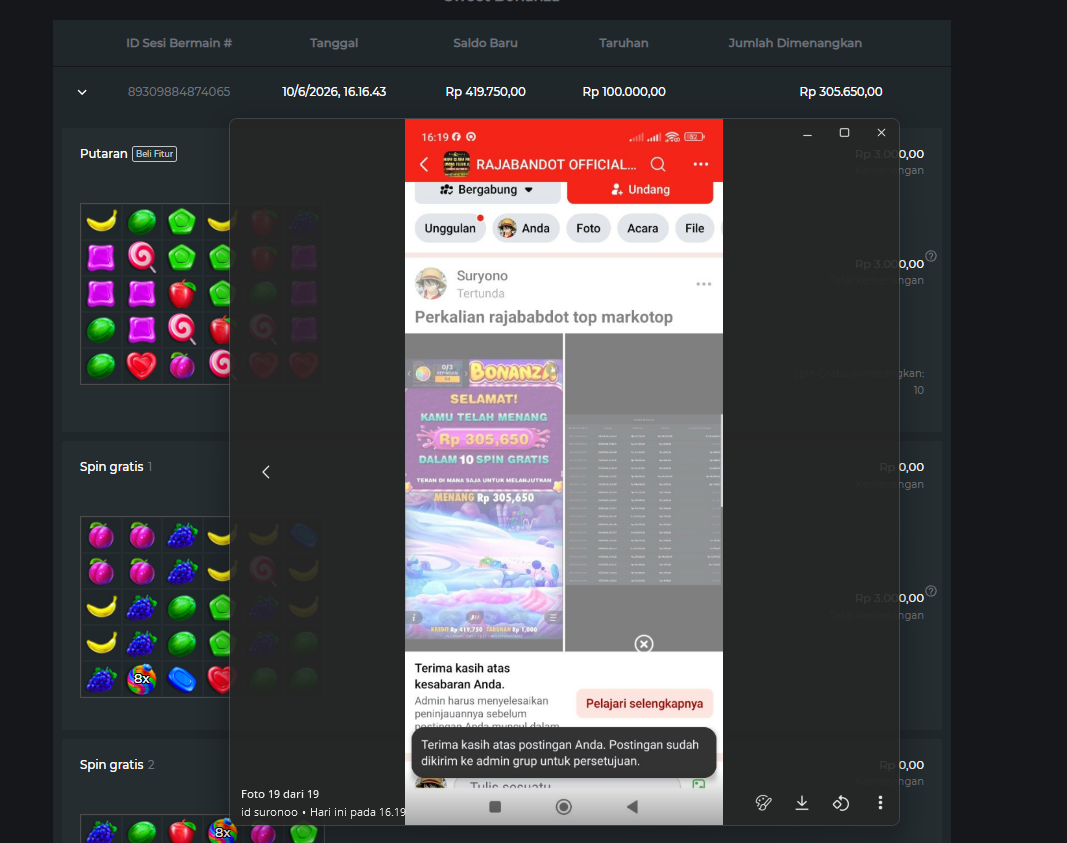1067x843 pixels.
Task: Open the three-dot menu in group header
Action: [701, 165]
